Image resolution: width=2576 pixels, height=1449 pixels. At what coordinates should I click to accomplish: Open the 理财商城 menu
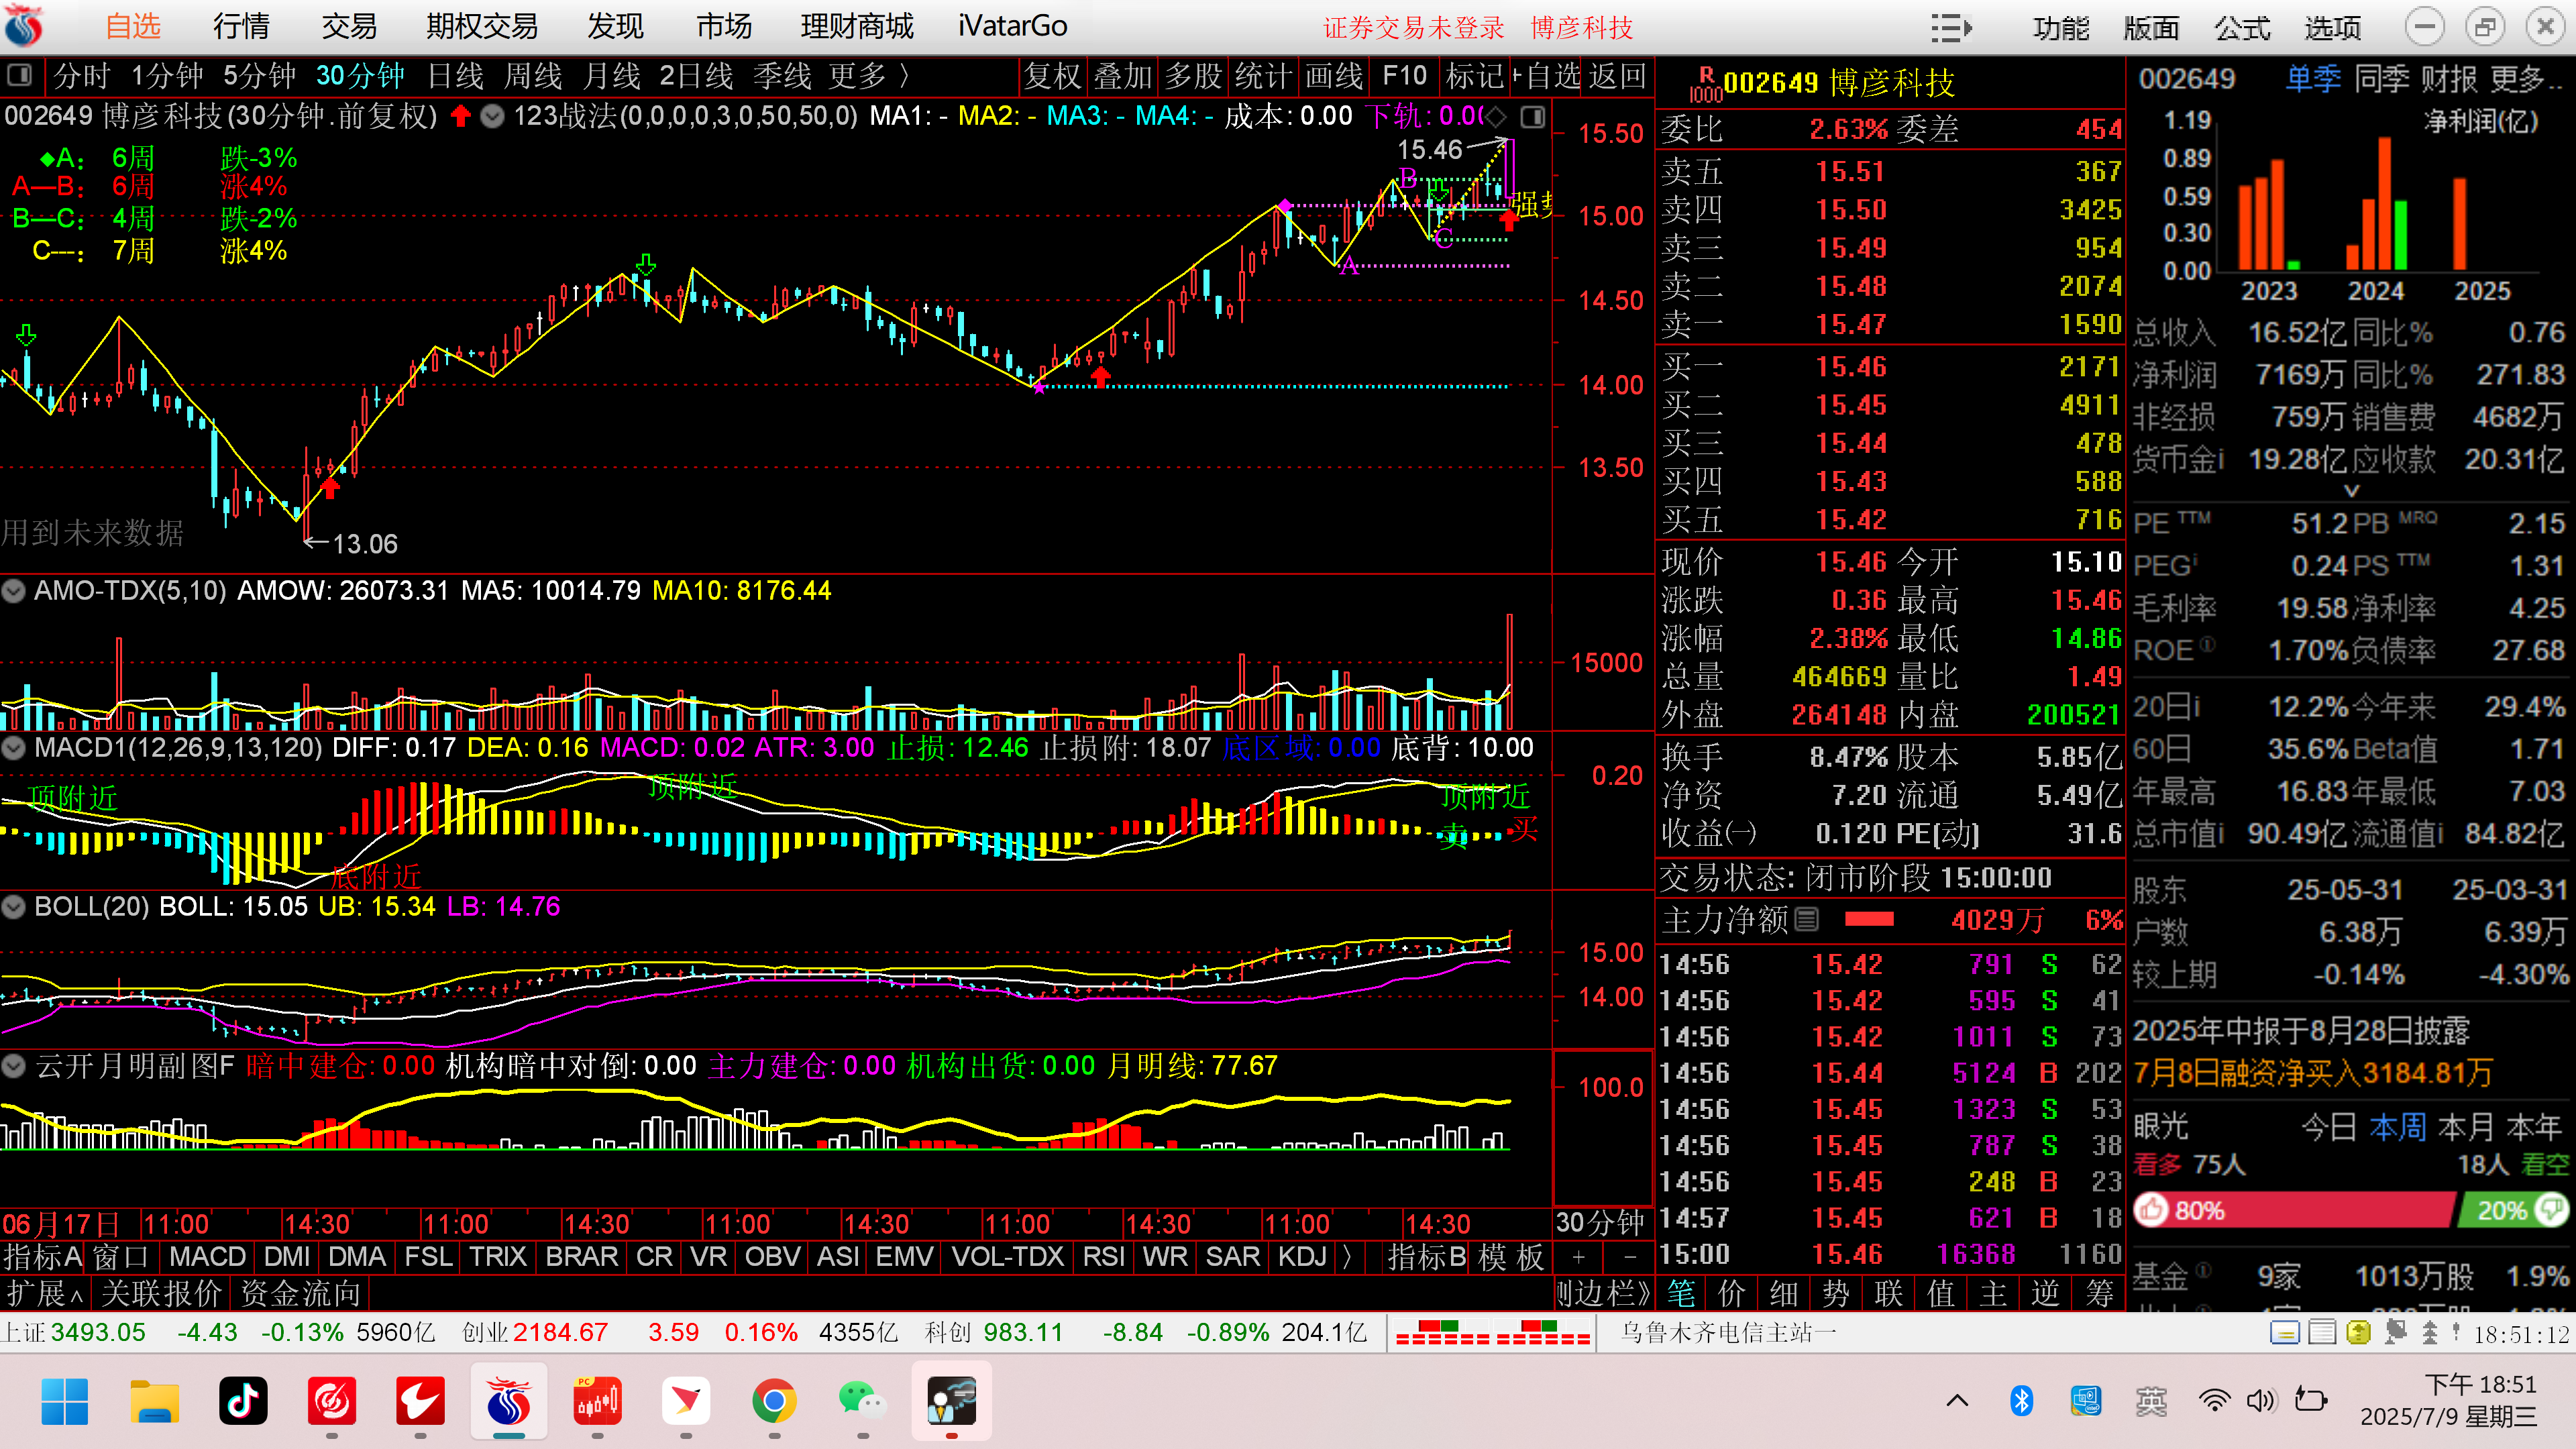coord(857,27)
